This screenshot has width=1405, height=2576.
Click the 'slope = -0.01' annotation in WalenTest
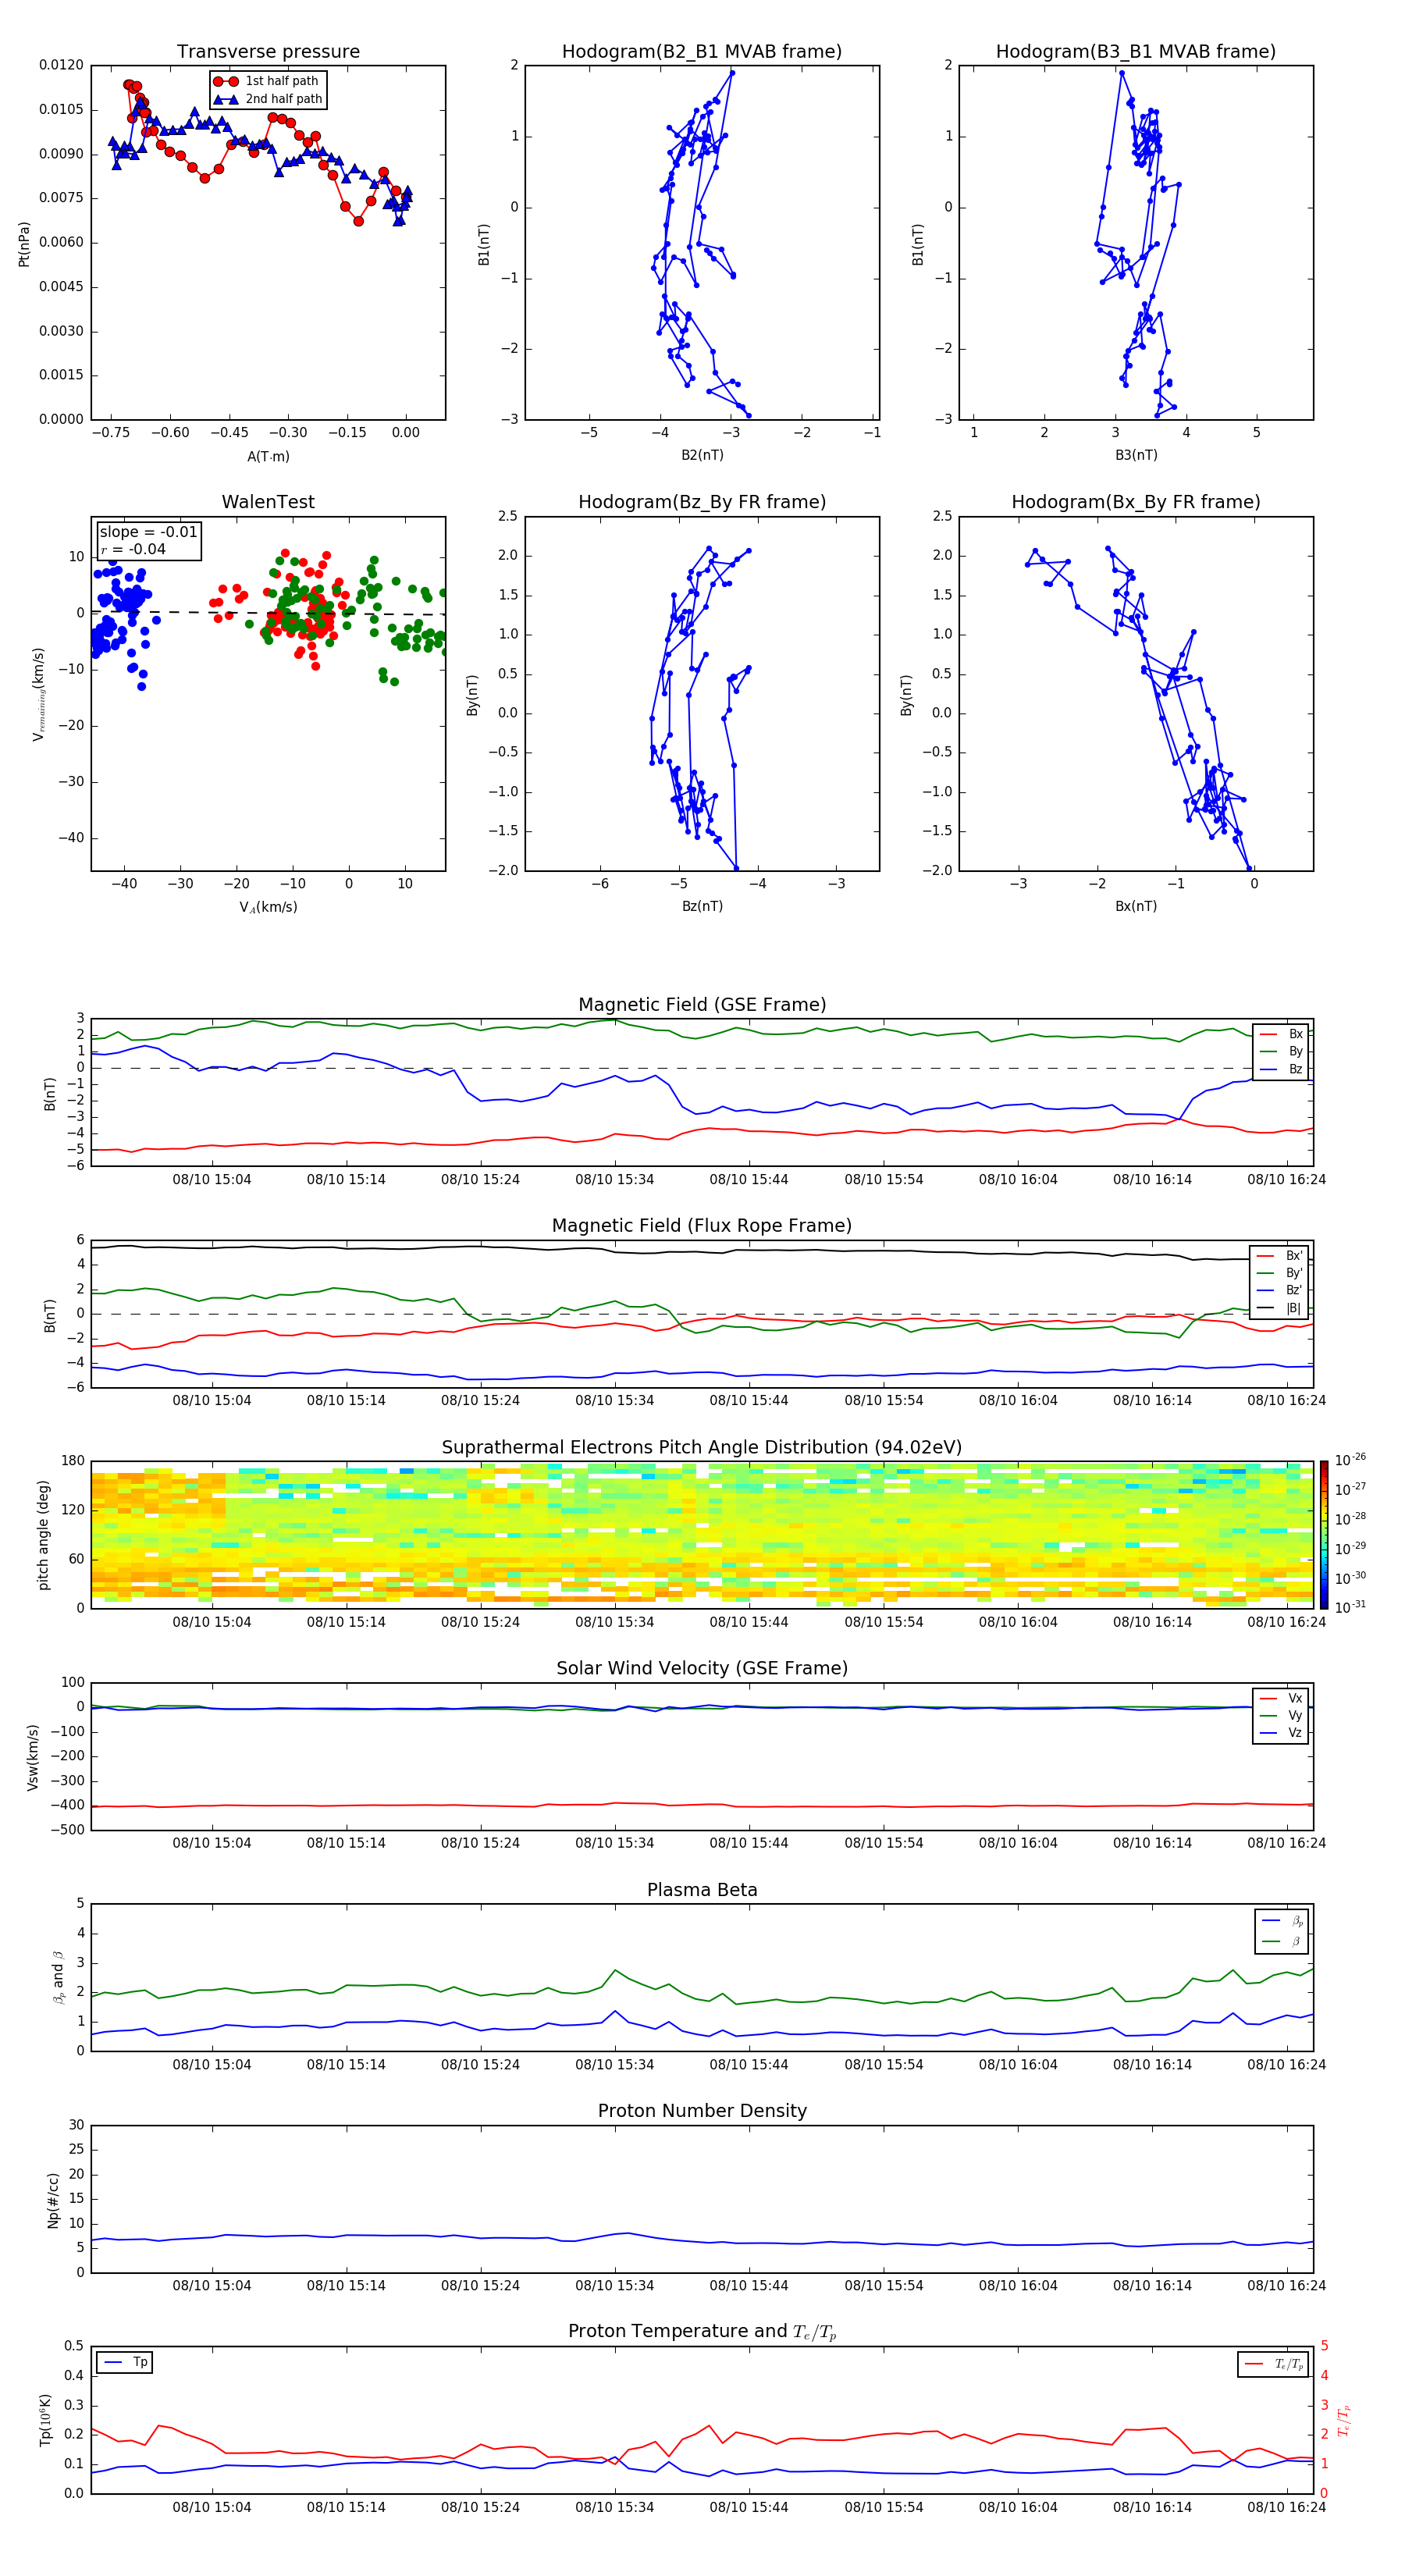coord(148,532)
